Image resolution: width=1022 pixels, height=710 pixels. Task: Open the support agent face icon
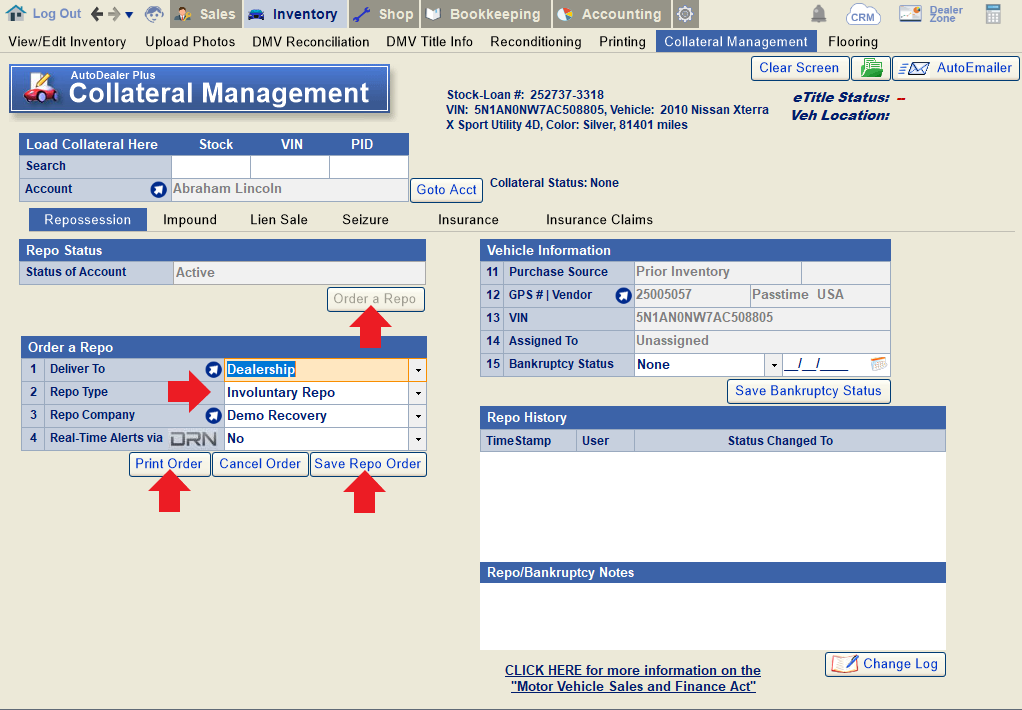pos(154,14)
